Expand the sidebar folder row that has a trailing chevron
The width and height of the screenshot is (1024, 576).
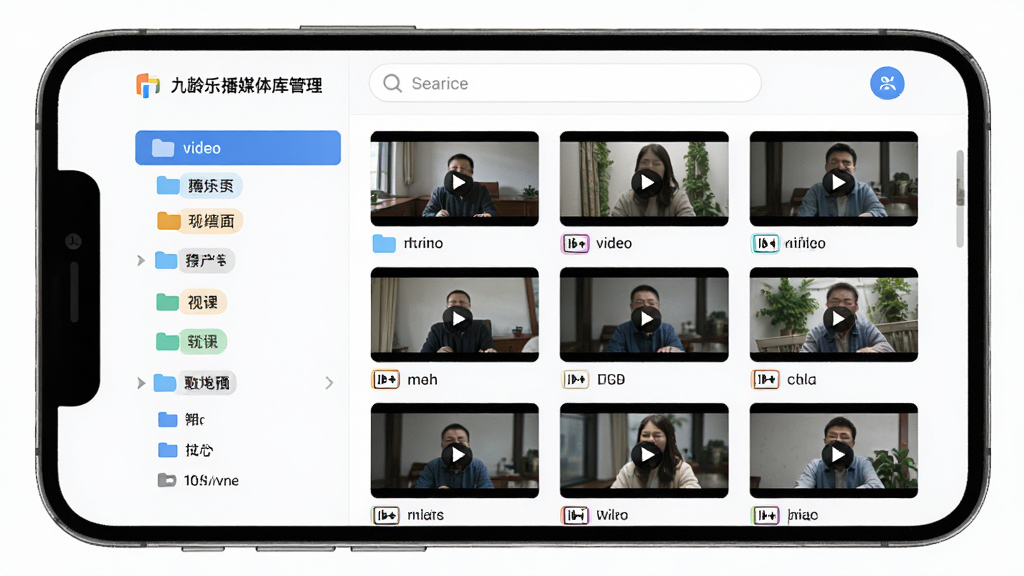(x=140, y=383)
